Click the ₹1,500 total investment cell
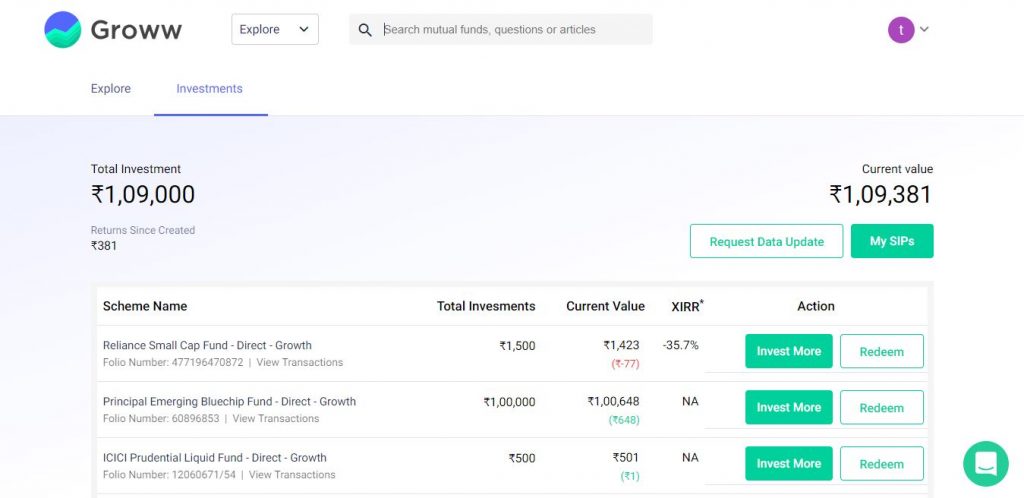Image resolution: width=1024 pixels, height=498 pixels. point(517,346)
